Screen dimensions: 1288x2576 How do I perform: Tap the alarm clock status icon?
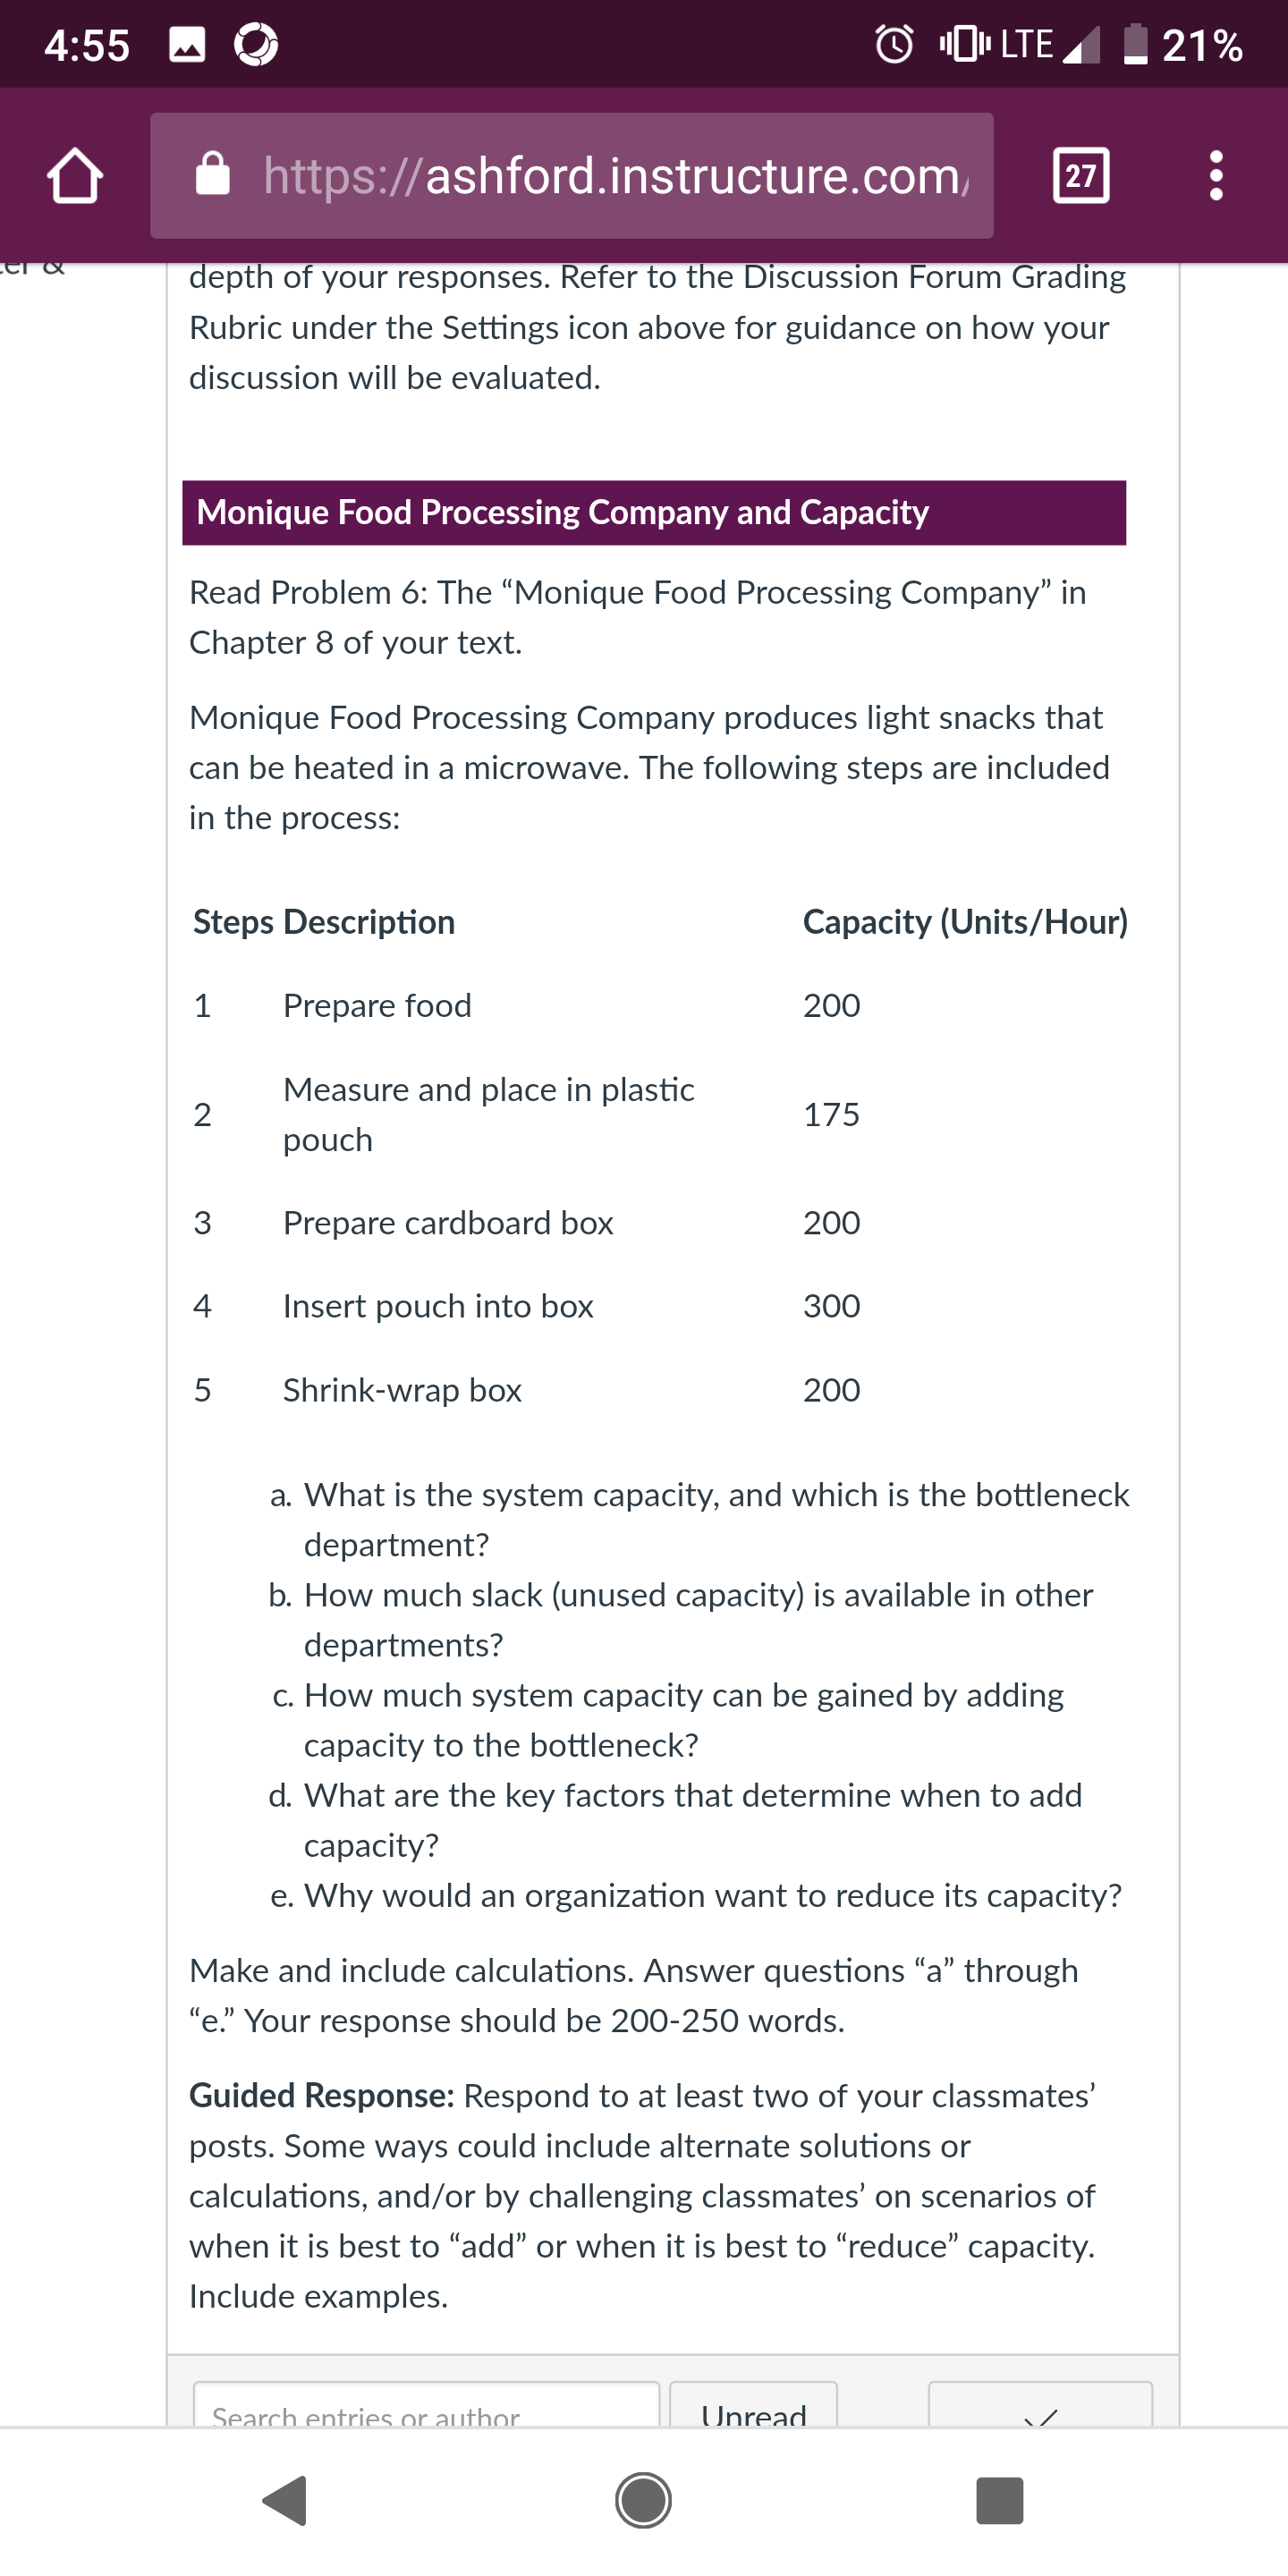[894, 44]
